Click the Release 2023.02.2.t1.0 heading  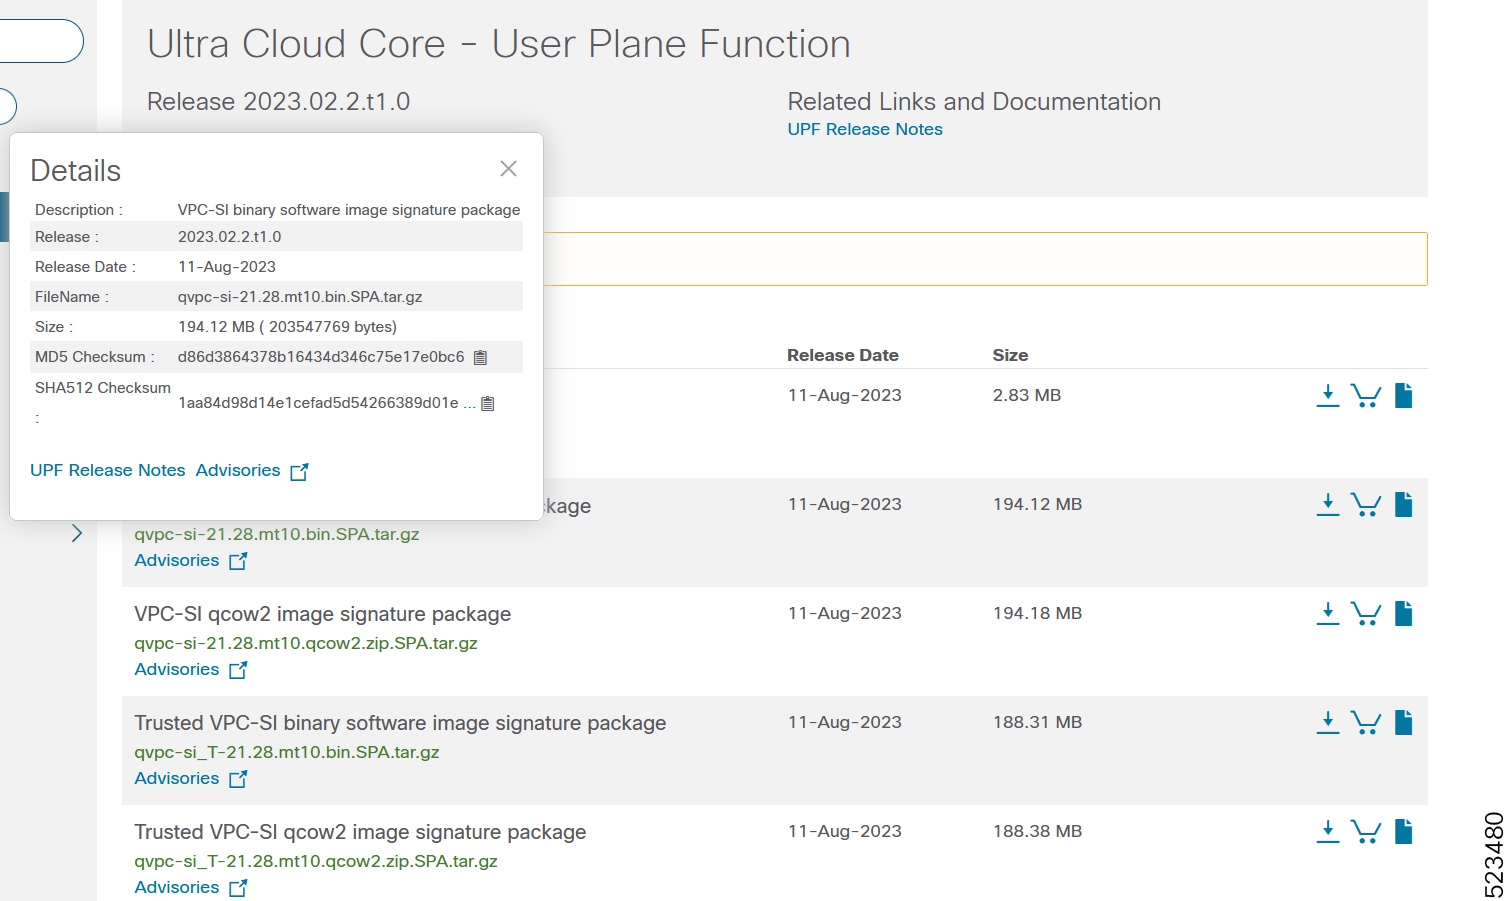[x=278, y=102]
